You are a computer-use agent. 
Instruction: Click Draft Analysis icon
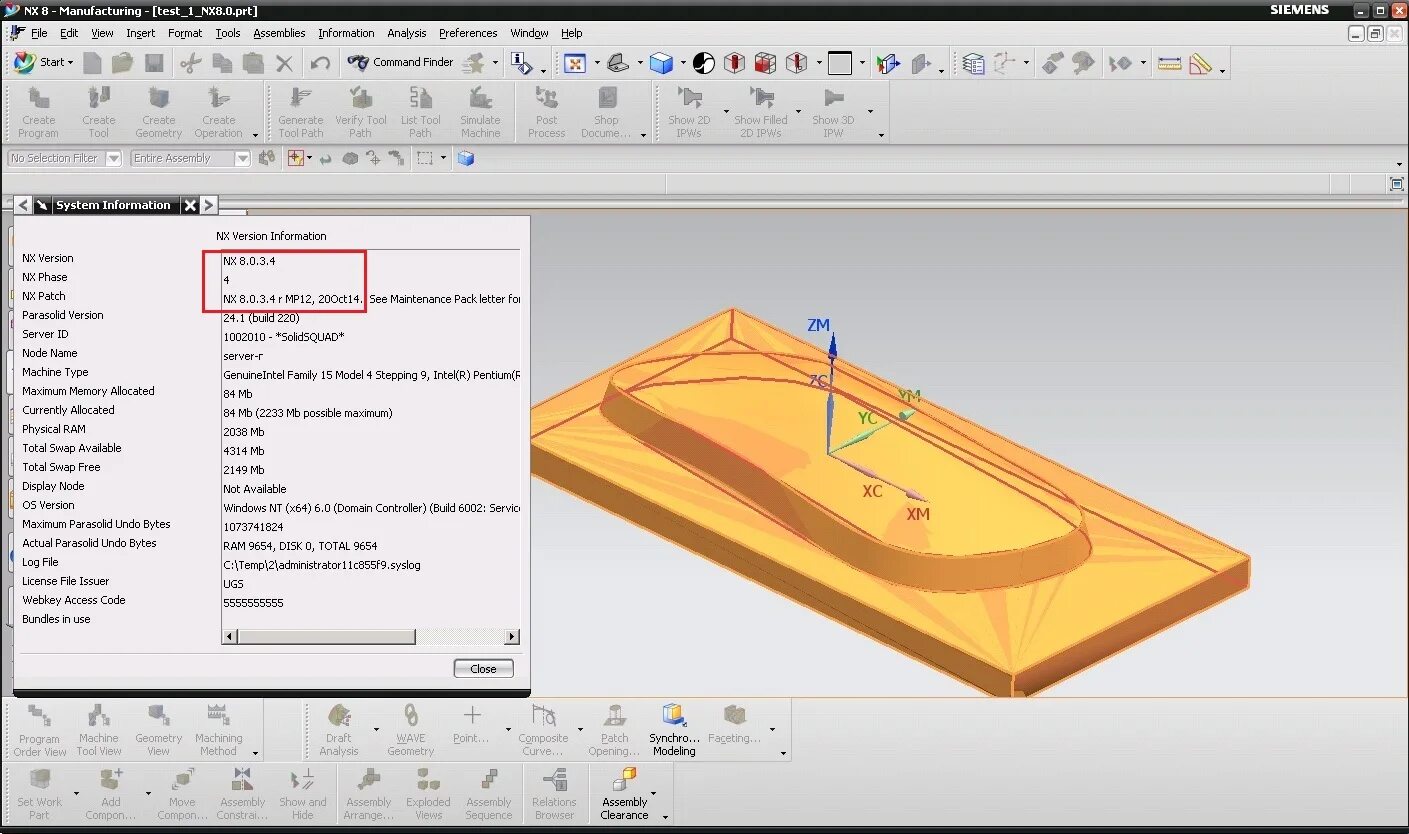click(x=339, y=730)
